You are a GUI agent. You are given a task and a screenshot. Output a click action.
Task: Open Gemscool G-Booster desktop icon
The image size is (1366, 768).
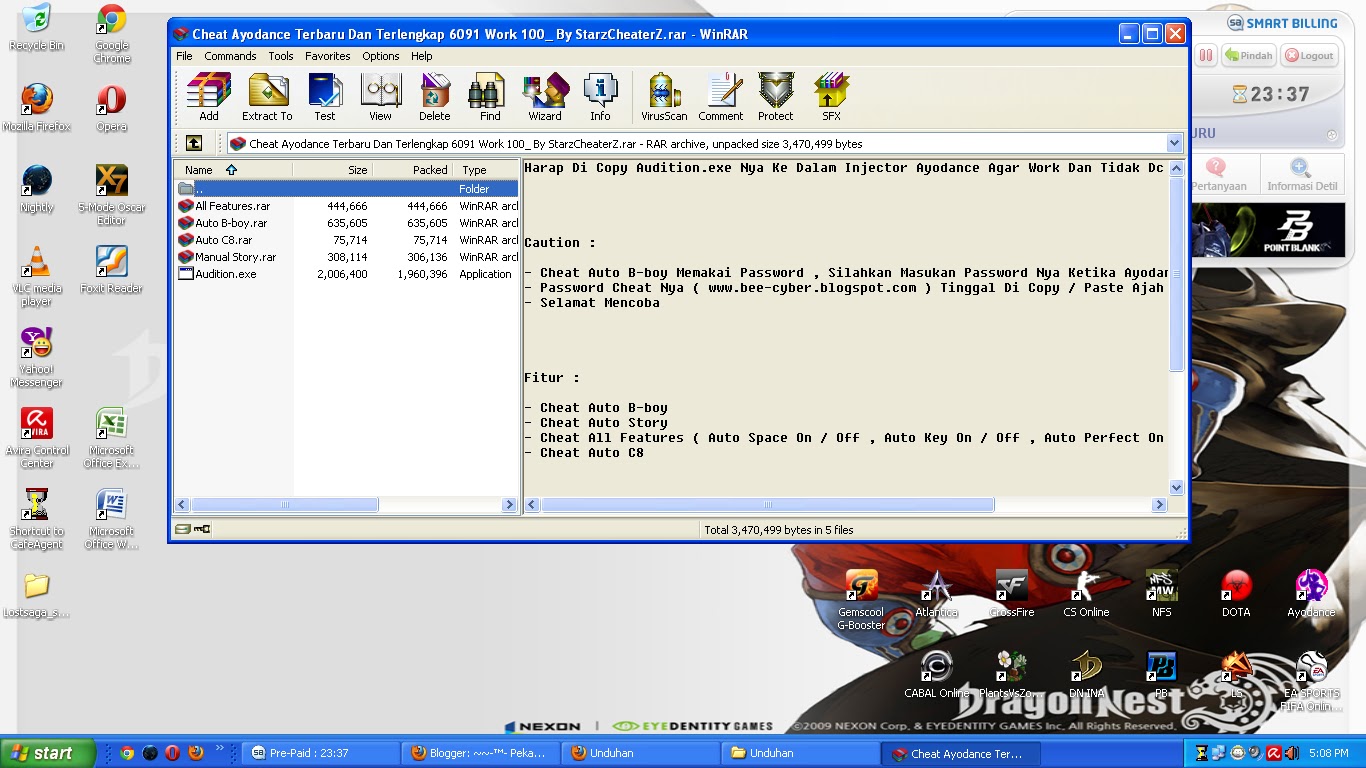tap(861, 600)
